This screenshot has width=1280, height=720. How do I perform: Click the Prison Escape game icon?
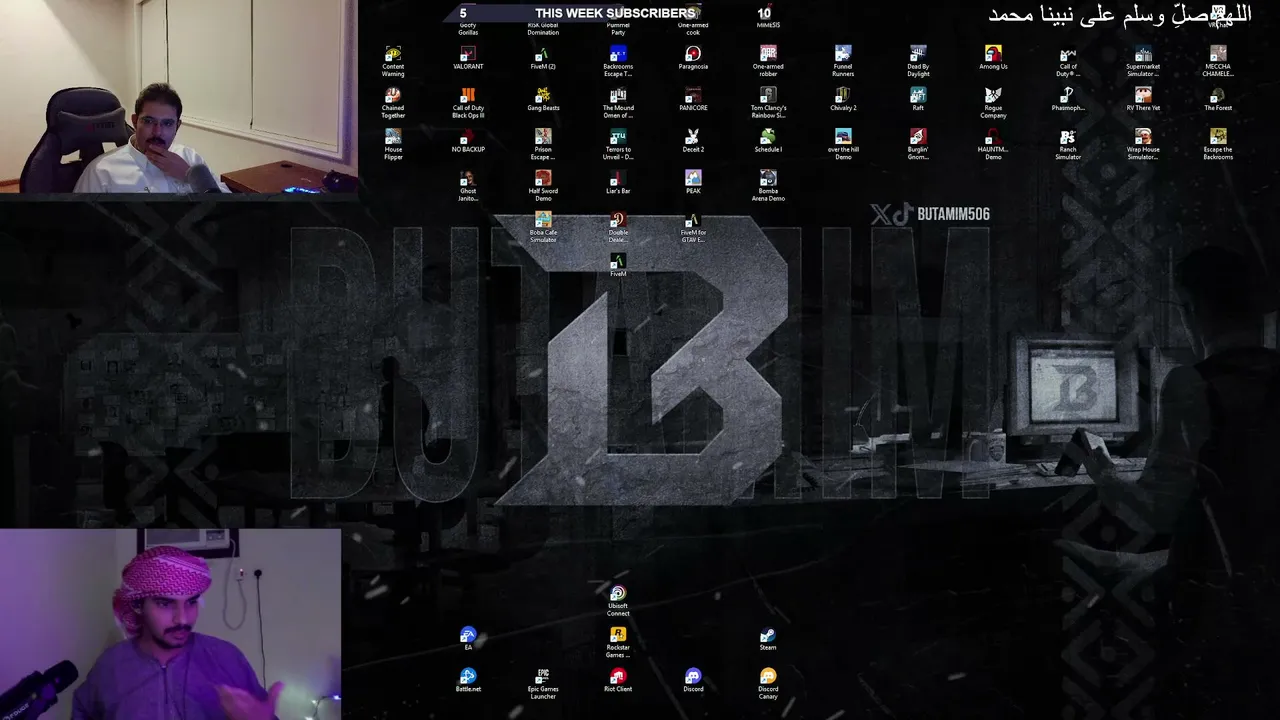coord(543,144)
